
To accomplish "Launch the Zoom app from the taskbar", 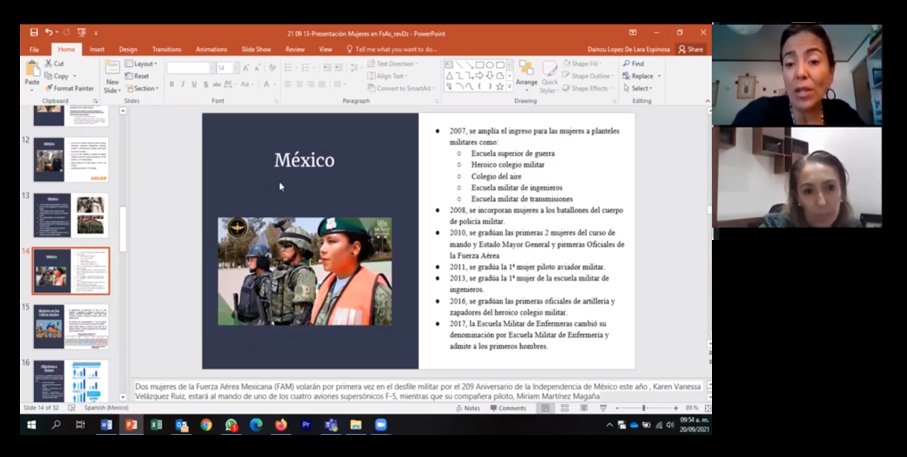I will tap(381, 425).
